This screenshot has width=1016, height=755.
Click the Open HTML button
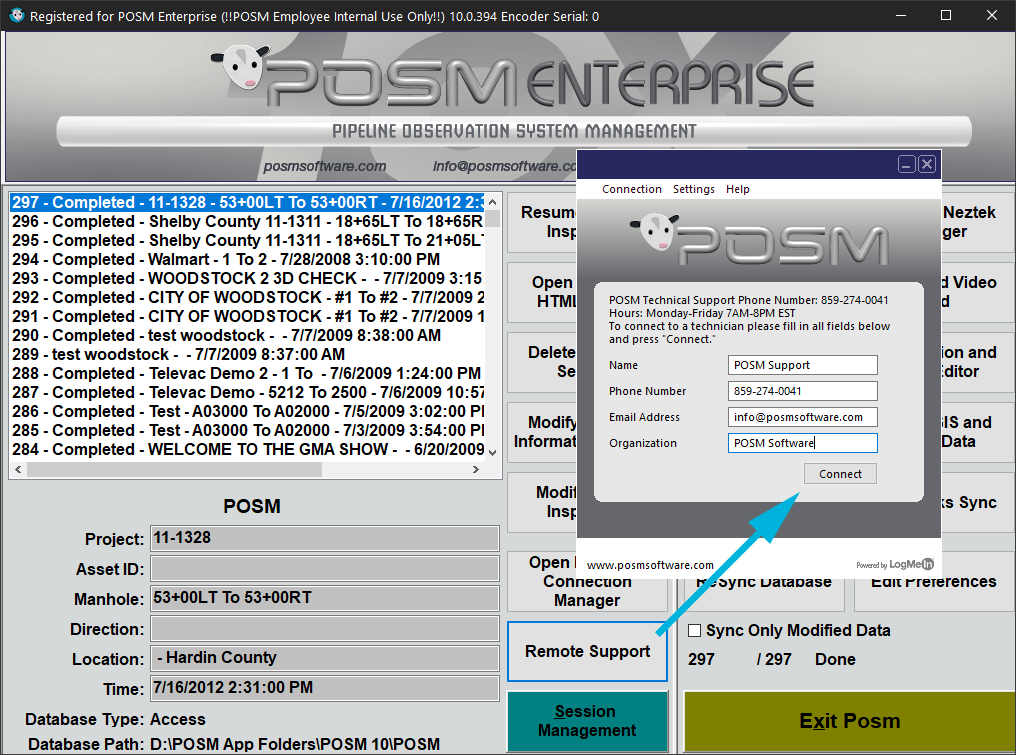[543, 292]
